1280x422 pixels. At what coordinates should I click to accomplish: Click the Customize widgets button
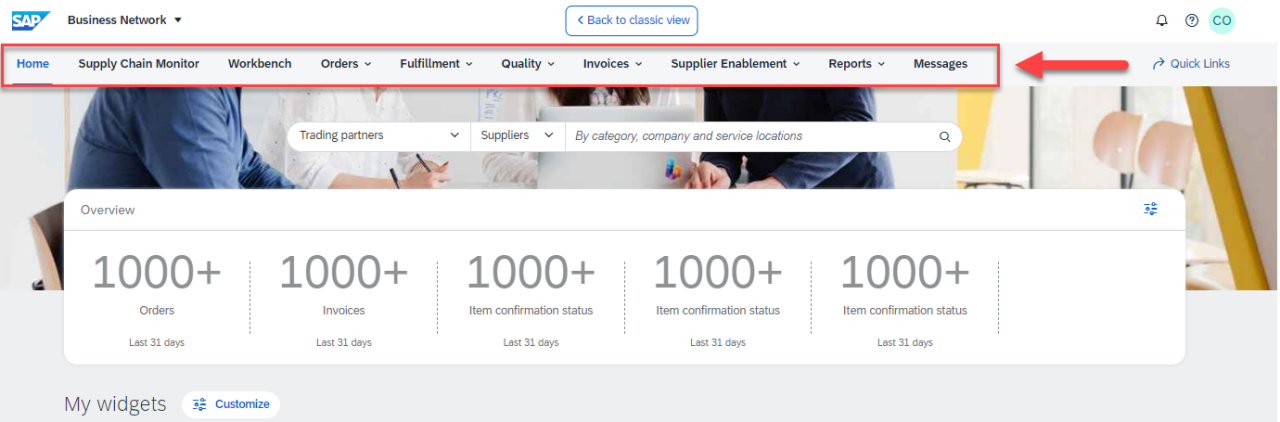pyautogui.click(x=231, y=404)
